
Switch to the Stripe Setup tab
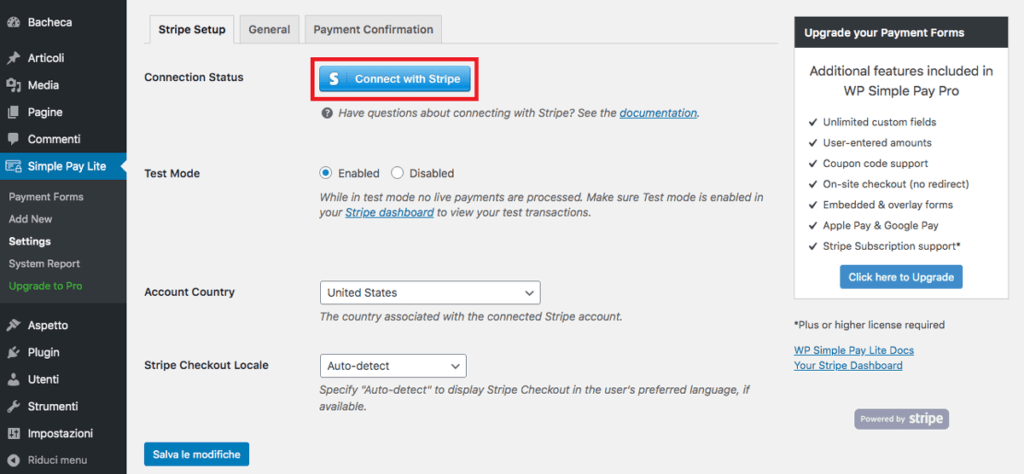[192, 29]
